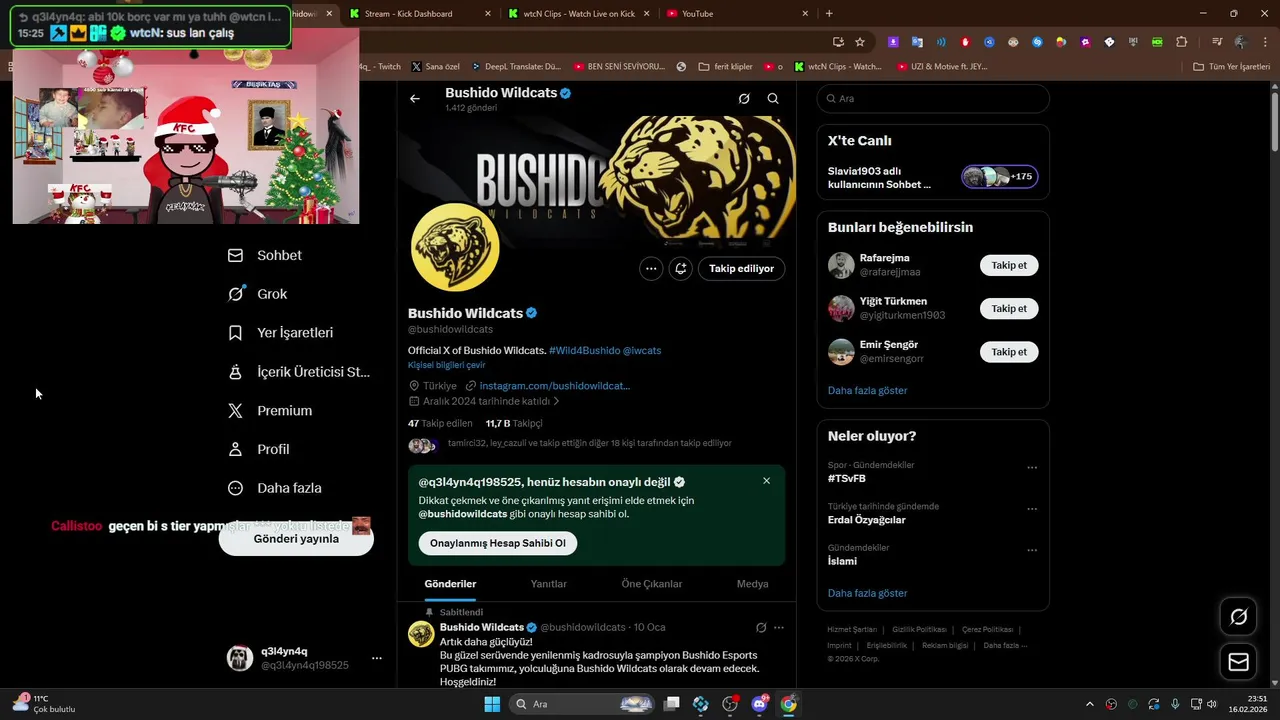
Task: Open Sohbet in the left sidebar
Action: click(x=265, y=255)
